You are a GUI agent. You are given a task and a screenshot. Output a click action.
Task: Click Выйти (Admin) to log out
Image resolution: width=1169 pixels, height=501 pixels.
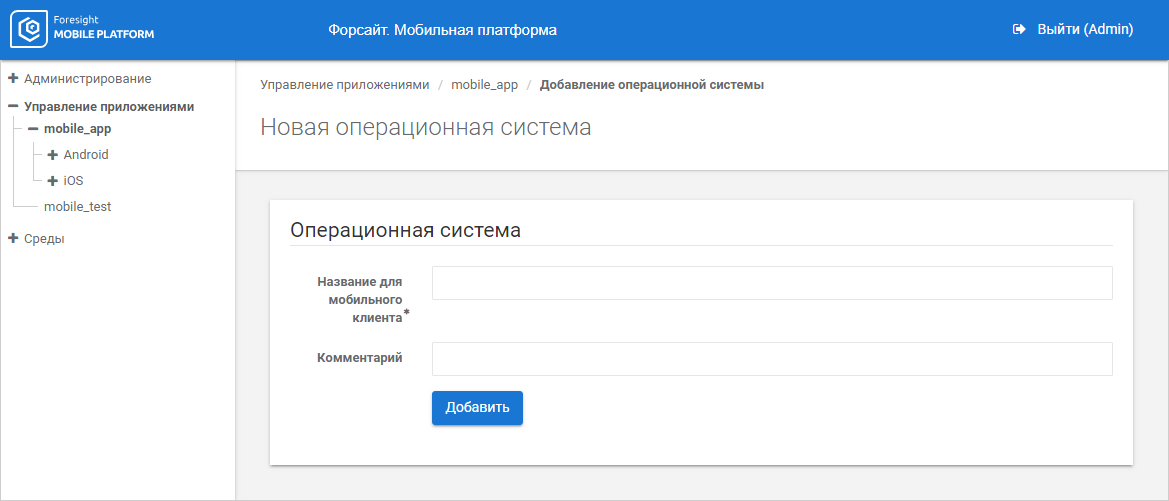coord(1085,30)
